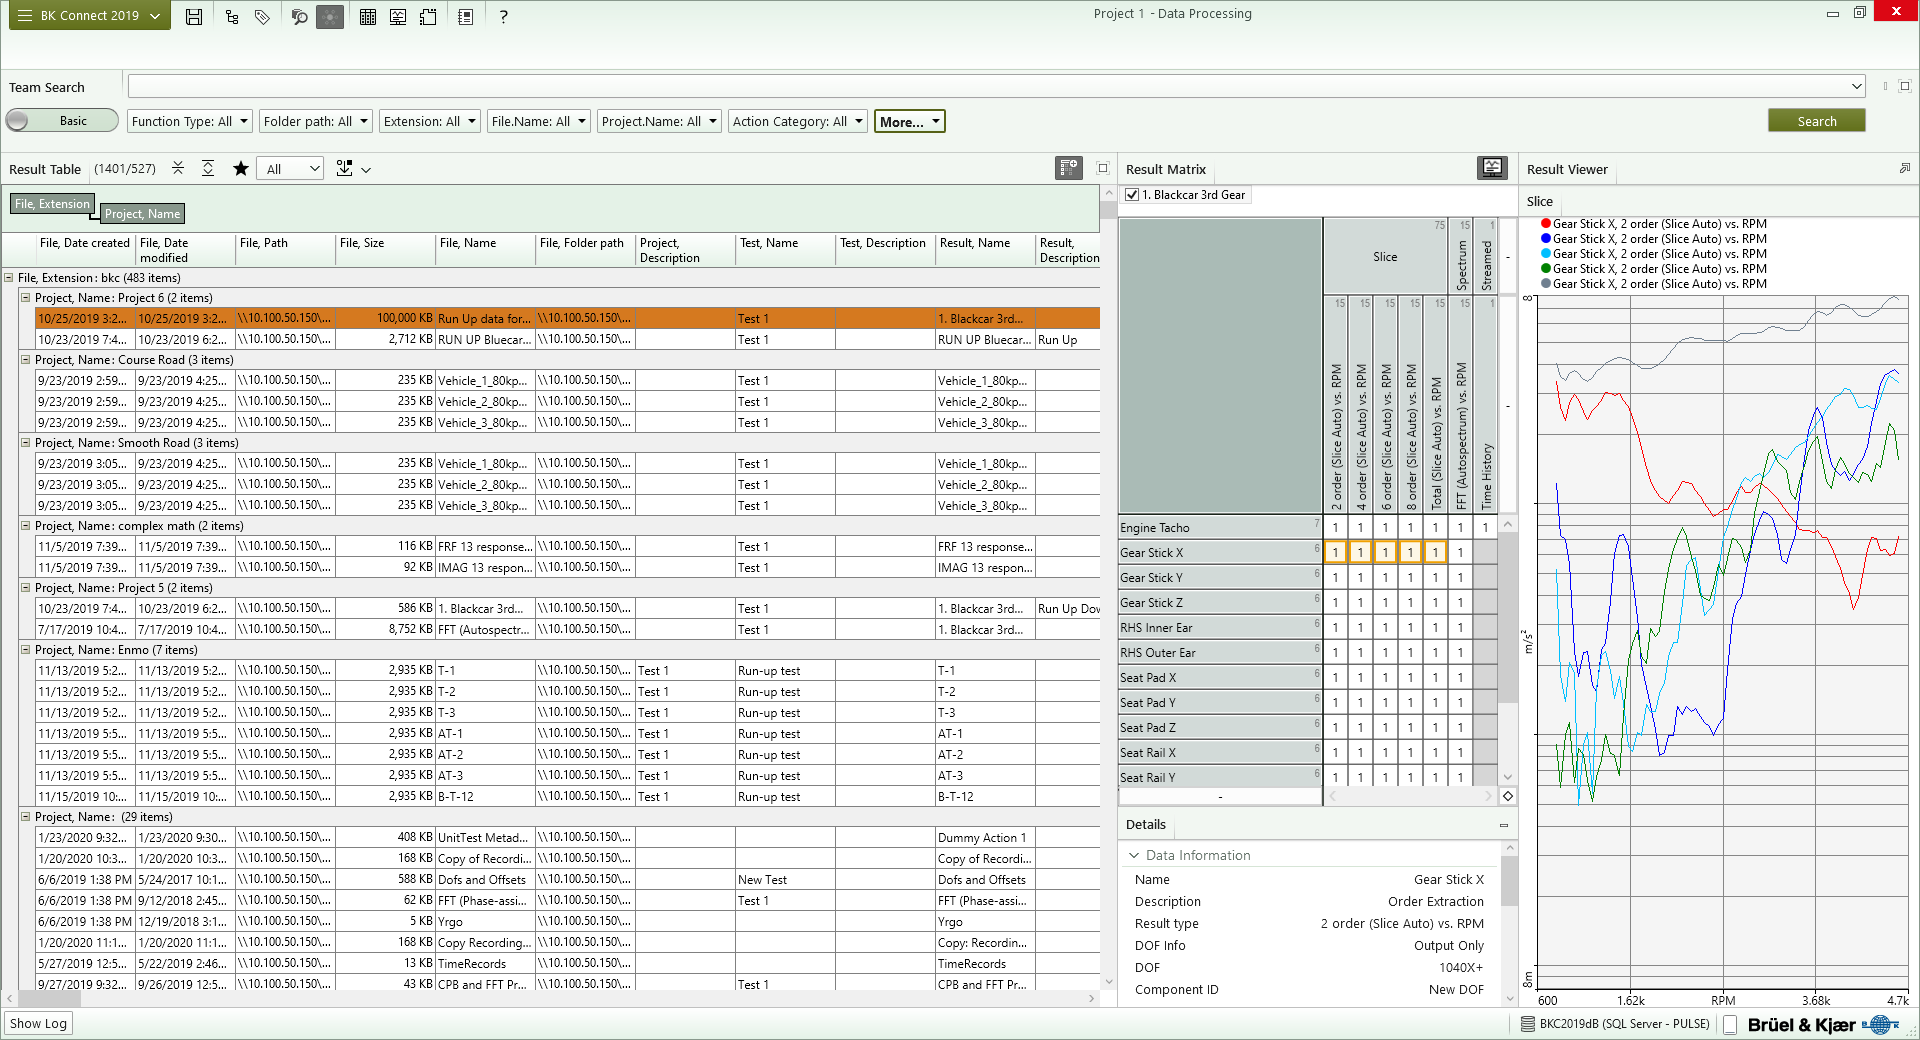Screen dimensions: 1920x1040
Task: Open the Action Category filter dropdown
Action: (x=797, y=121)
